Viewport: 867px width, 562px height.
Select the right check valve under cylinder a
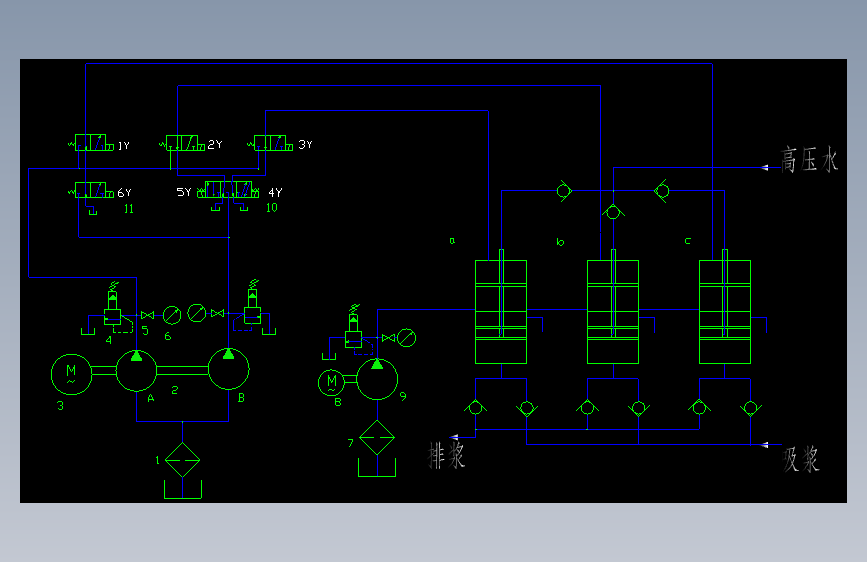click(x=527, y=409)
